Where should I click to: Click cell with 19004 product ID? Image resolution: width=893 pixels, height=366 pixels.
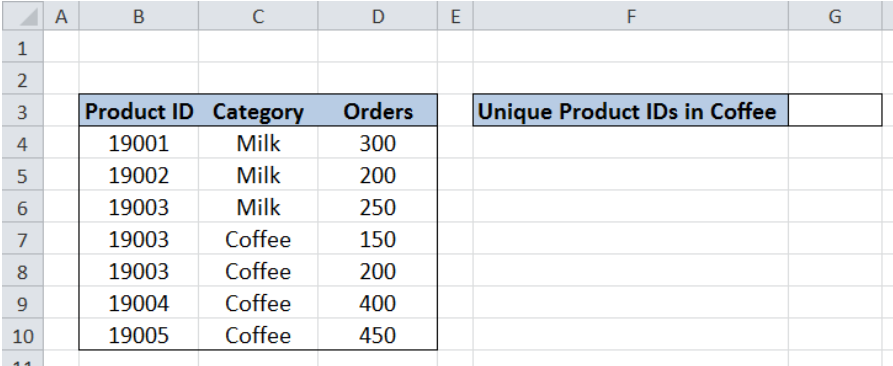coord(138,303)
